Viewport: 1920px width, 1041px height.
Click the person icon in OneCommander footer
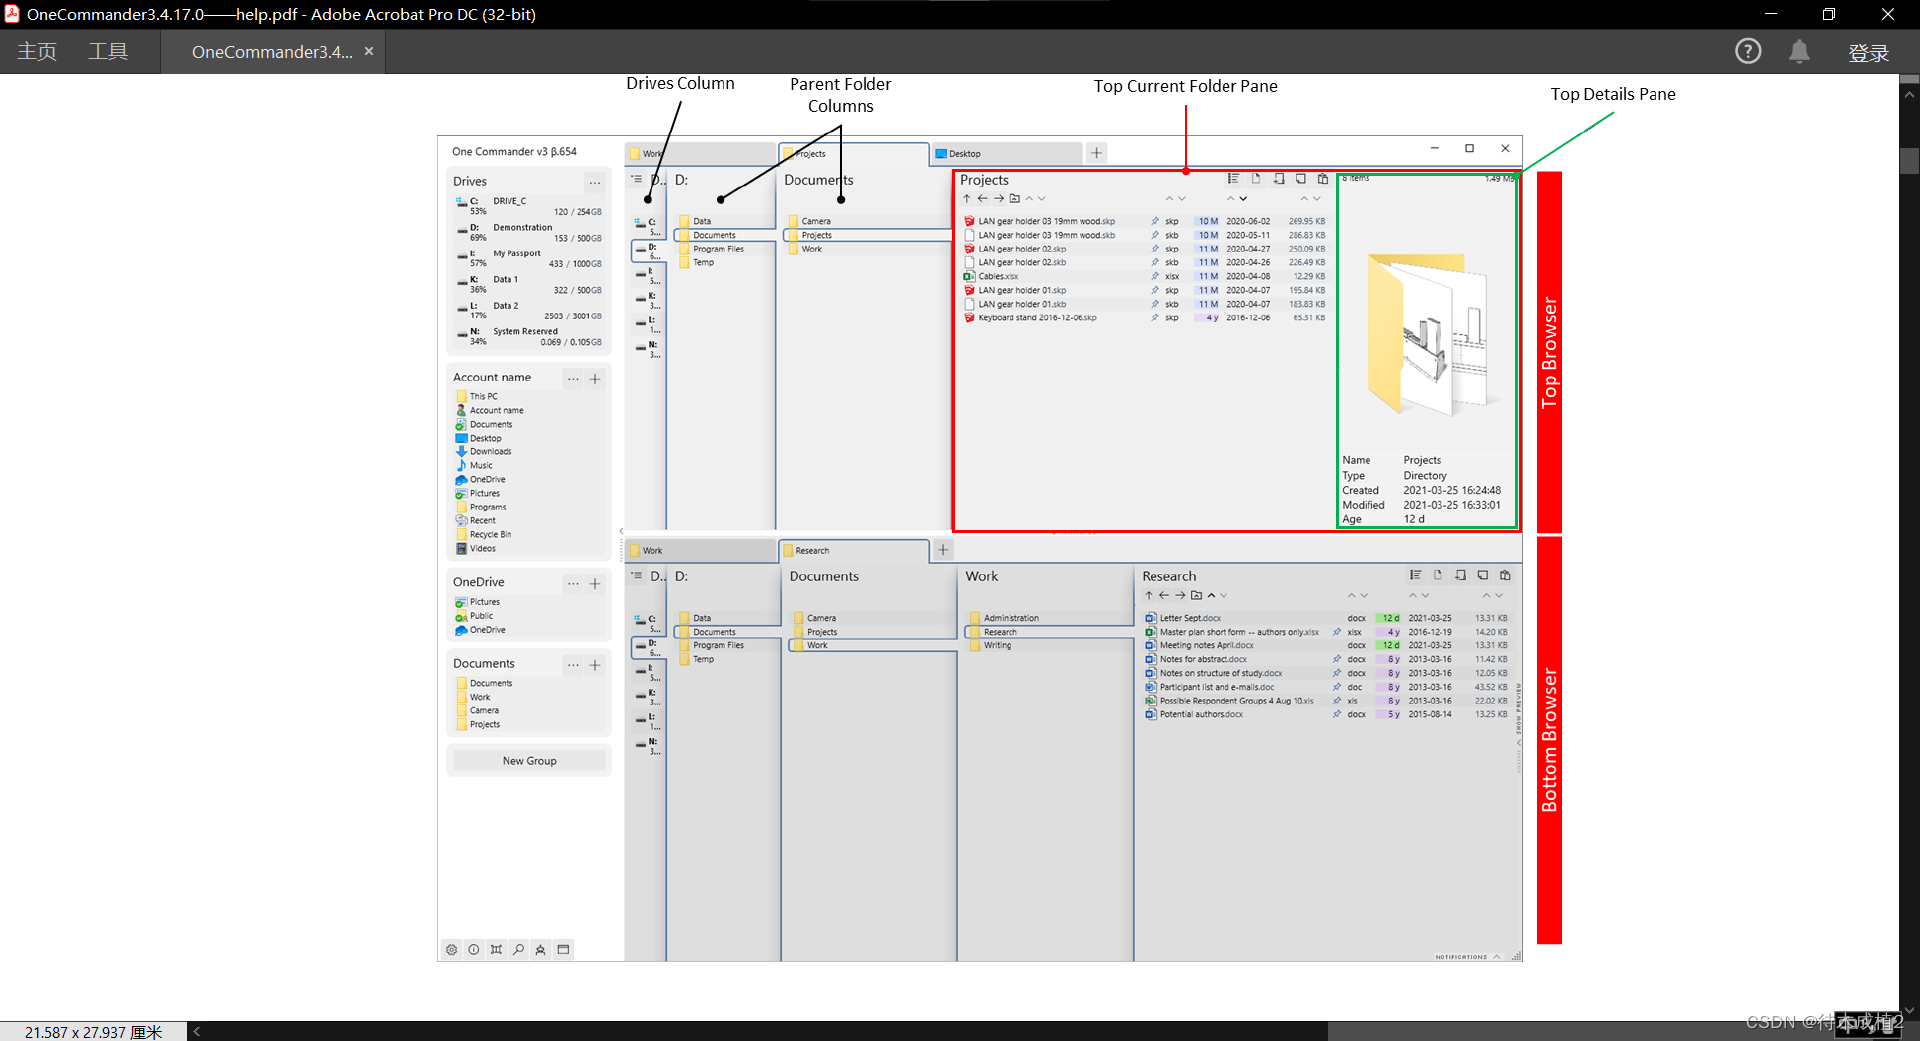[x=540, y=950]
